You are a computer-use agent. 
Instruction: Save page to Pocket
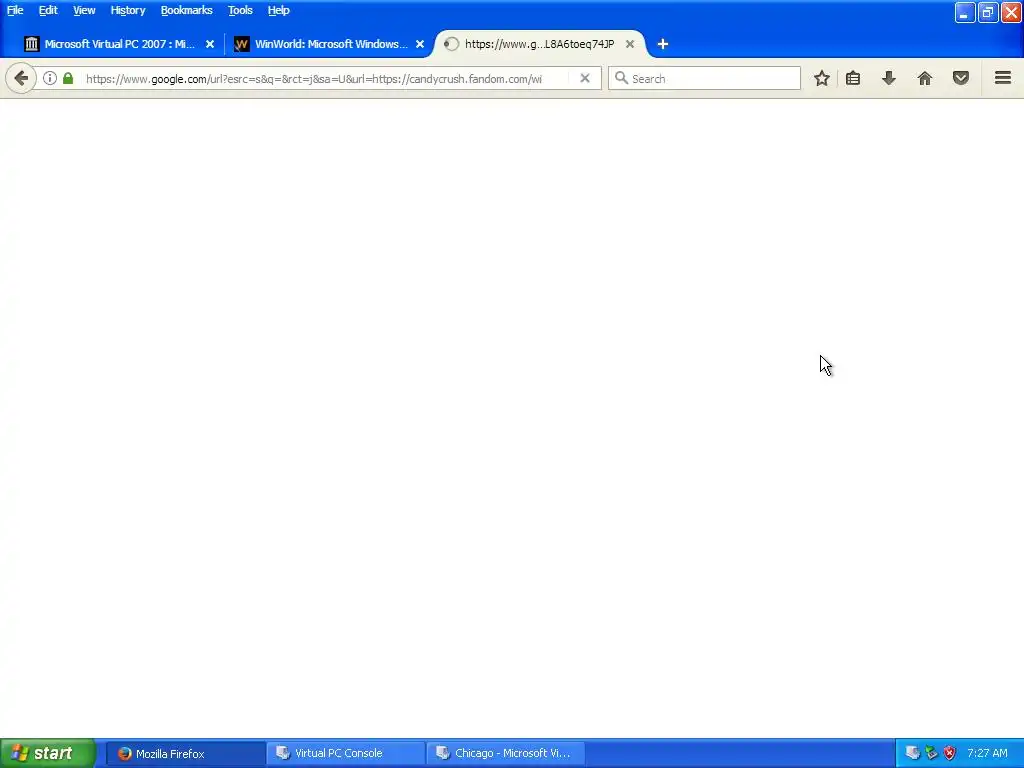click(961, 78)
